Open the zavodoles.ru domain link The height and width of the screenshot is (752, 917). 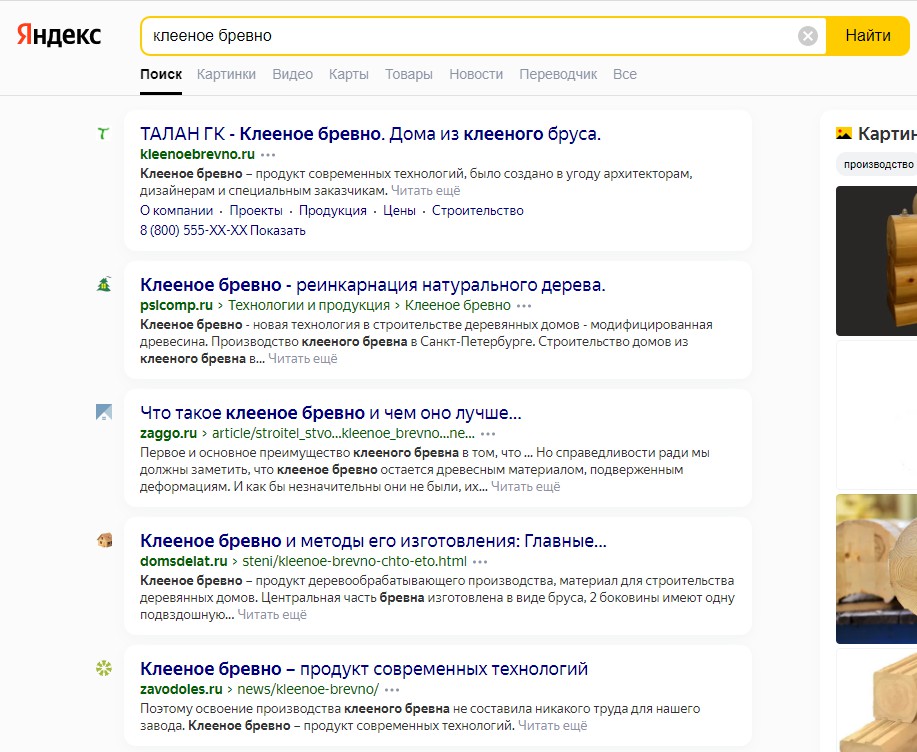pyautogui.click(x=181, y=689)
